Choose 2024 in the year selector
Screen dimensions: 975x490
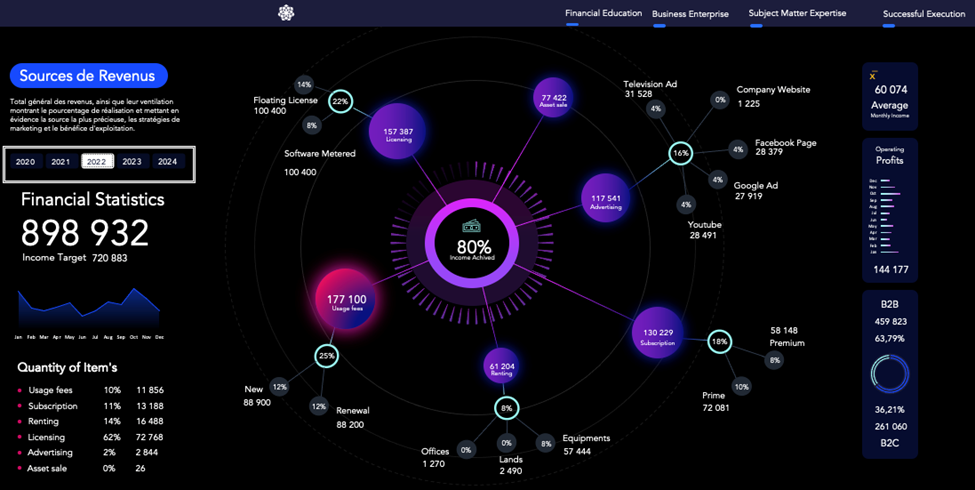click(167, 162)
